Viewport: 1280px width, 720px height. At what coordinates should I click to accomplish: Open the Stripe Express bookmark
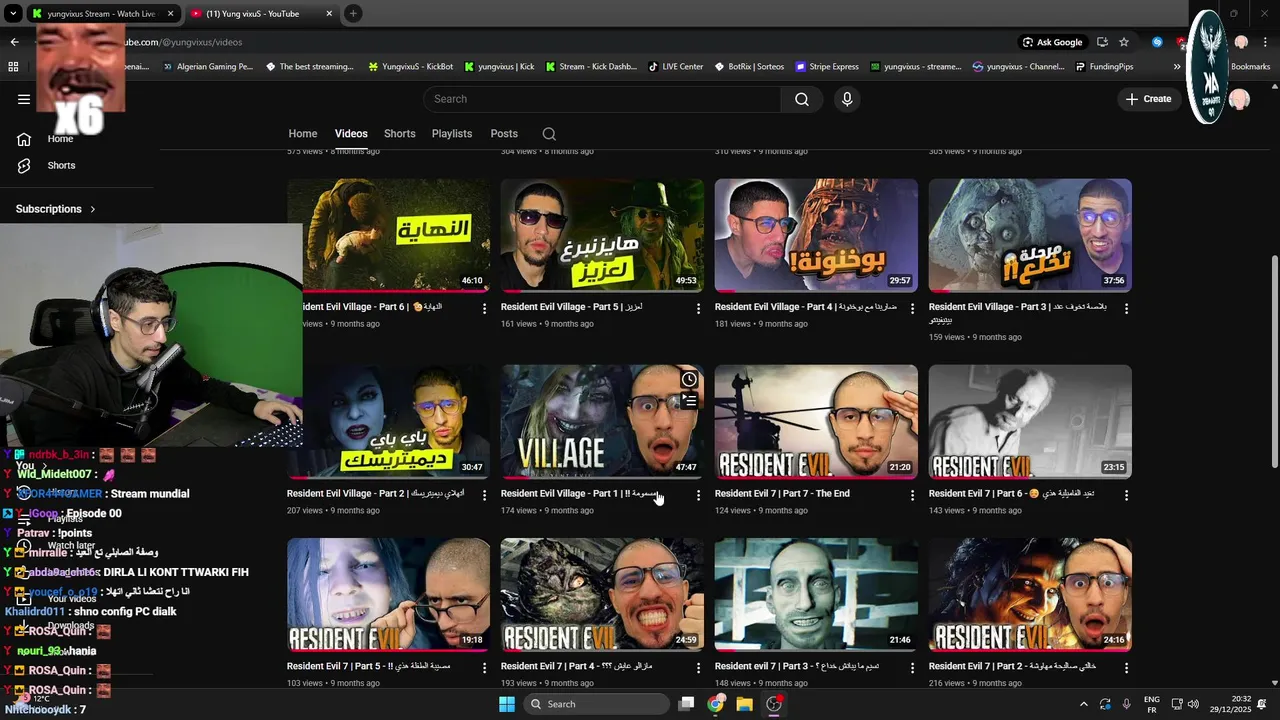[827, 67]
